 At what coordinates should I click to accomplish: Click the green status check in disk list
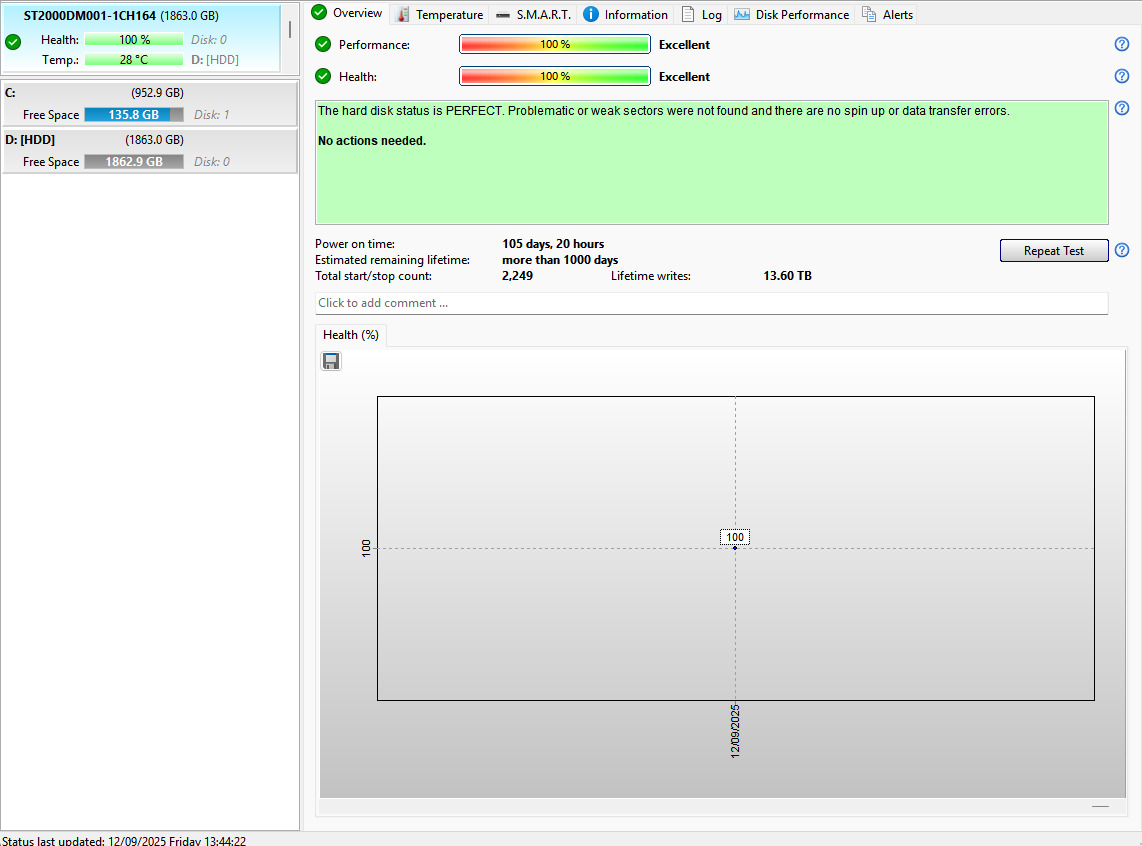(x=13, y=42)
